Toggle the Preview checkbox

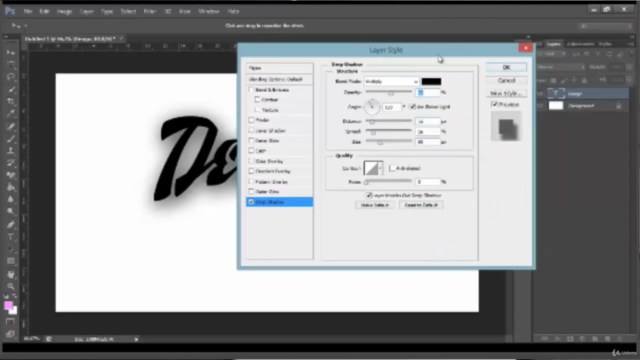pyautogui.click(x=495, y=104)
